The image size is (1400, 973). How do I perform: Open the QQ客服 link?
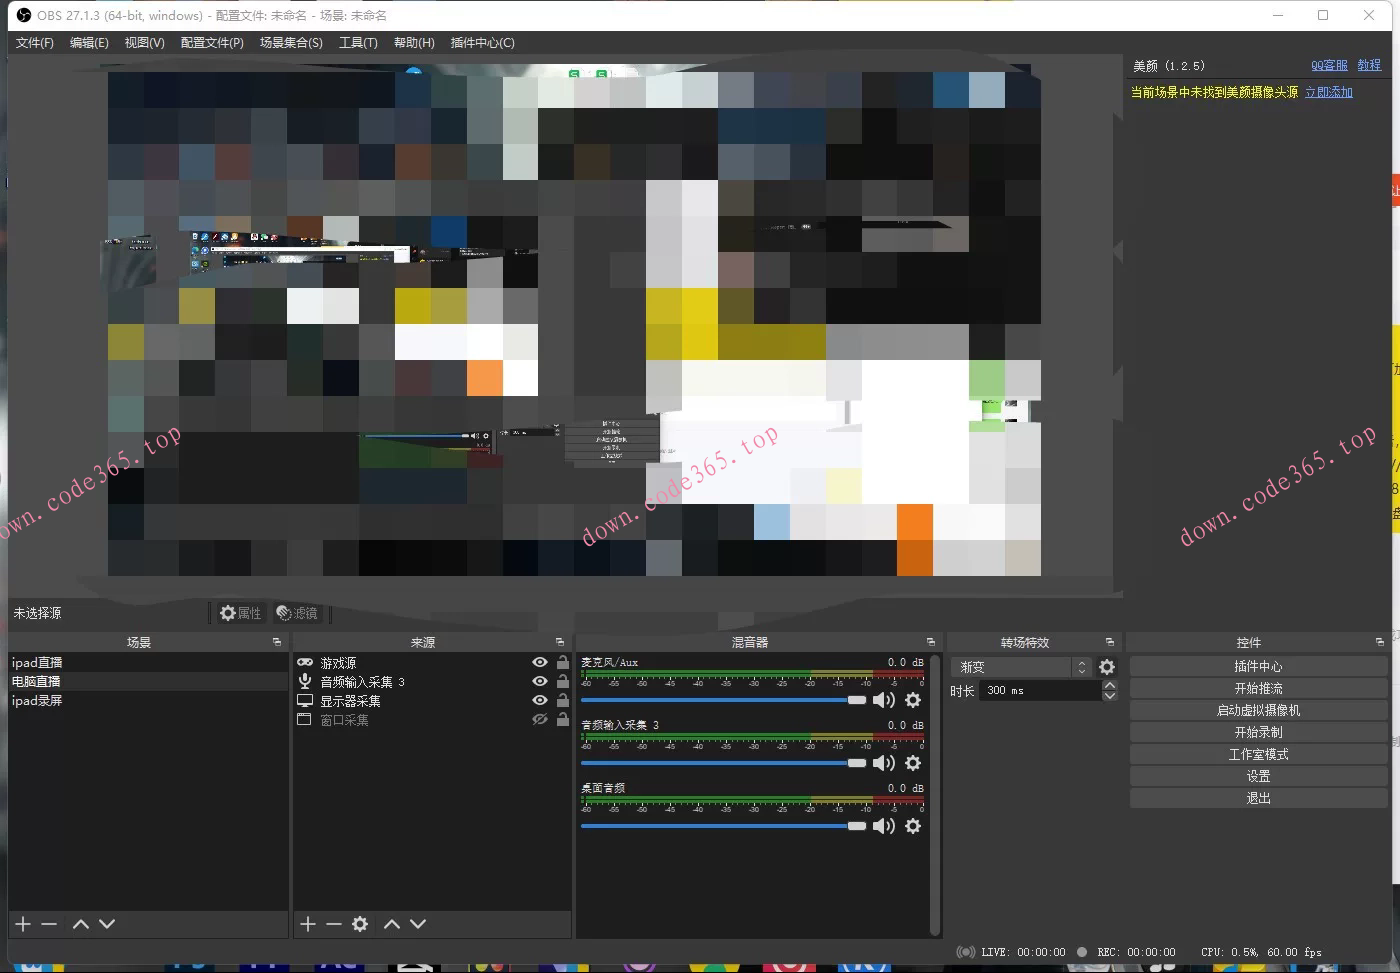tap(1329, 65)
